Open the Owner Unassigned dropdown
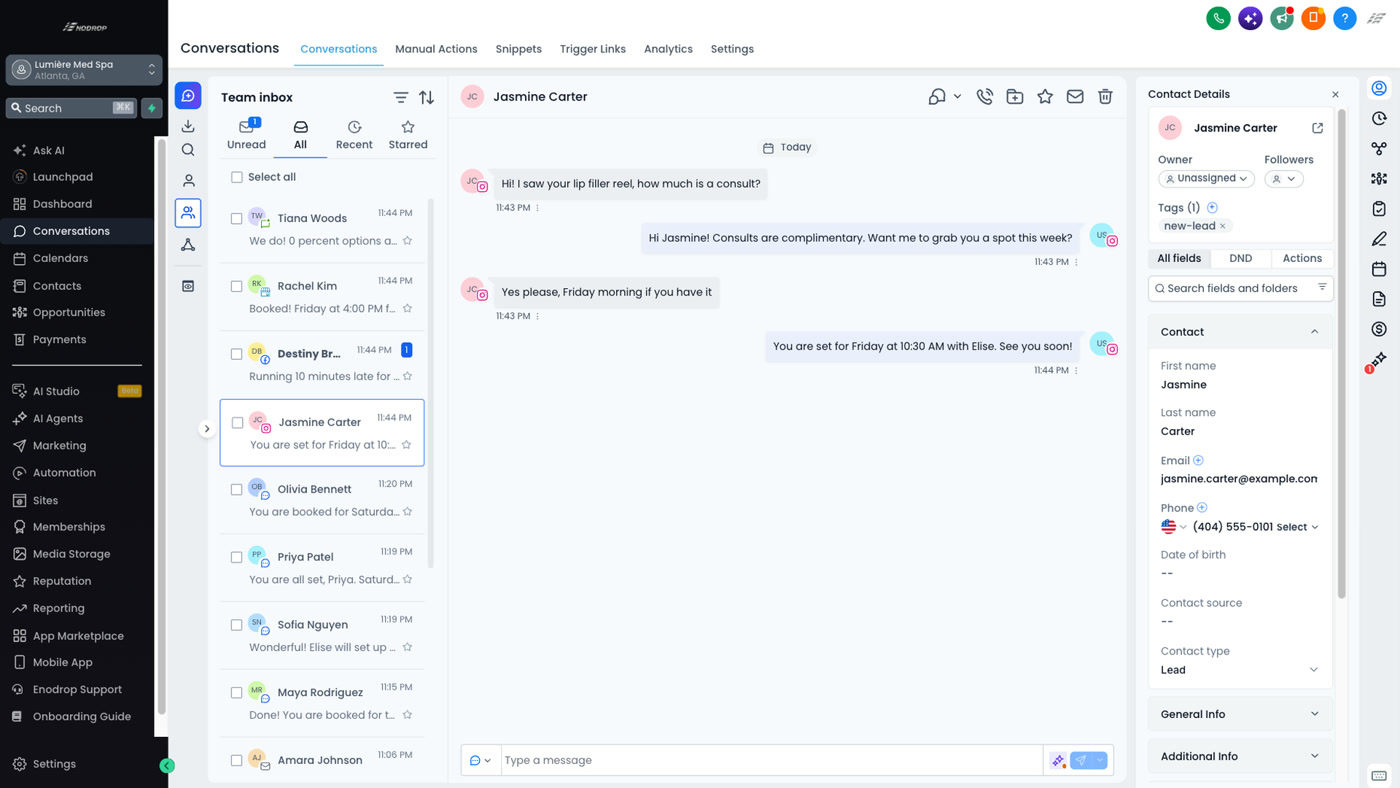This screenshot has width=1400, height=788. pyautogui.click(x=1207, y=179)
